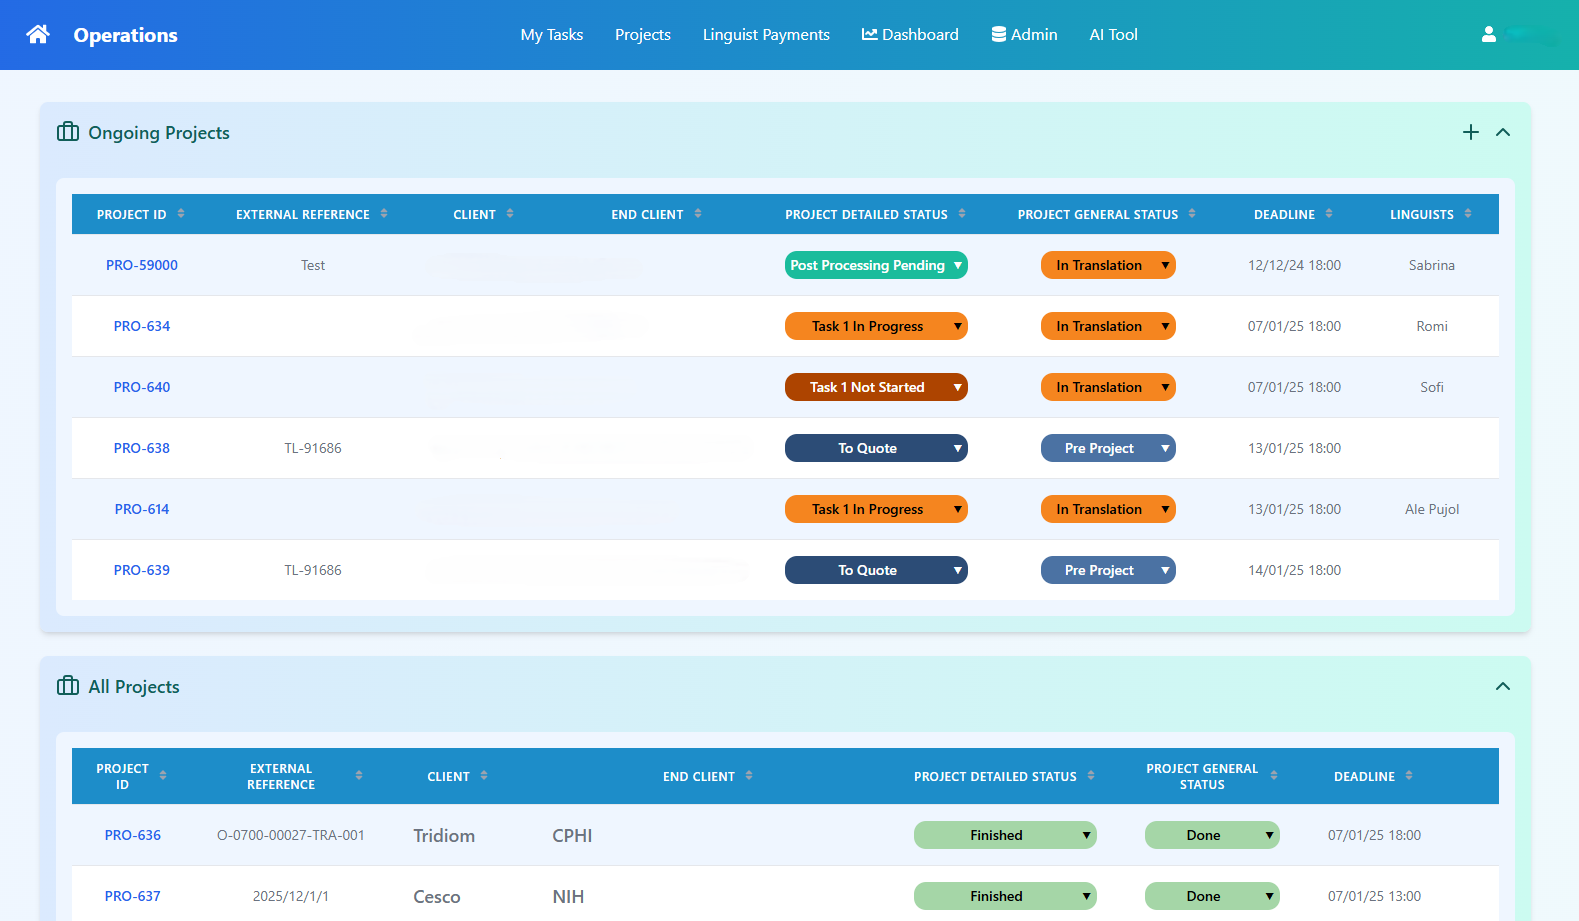Open project PRO-614
Viewport: 1579px width, 921px height.
pos(142,509)
